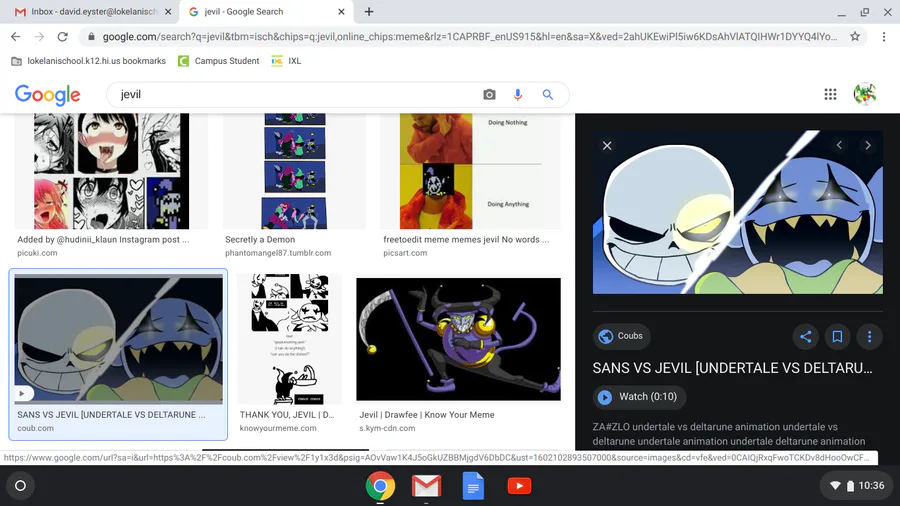The width and height of the screenshot is (900, 506).
Task: Launch Chrome from the shelf
Action: click(380, 486)
